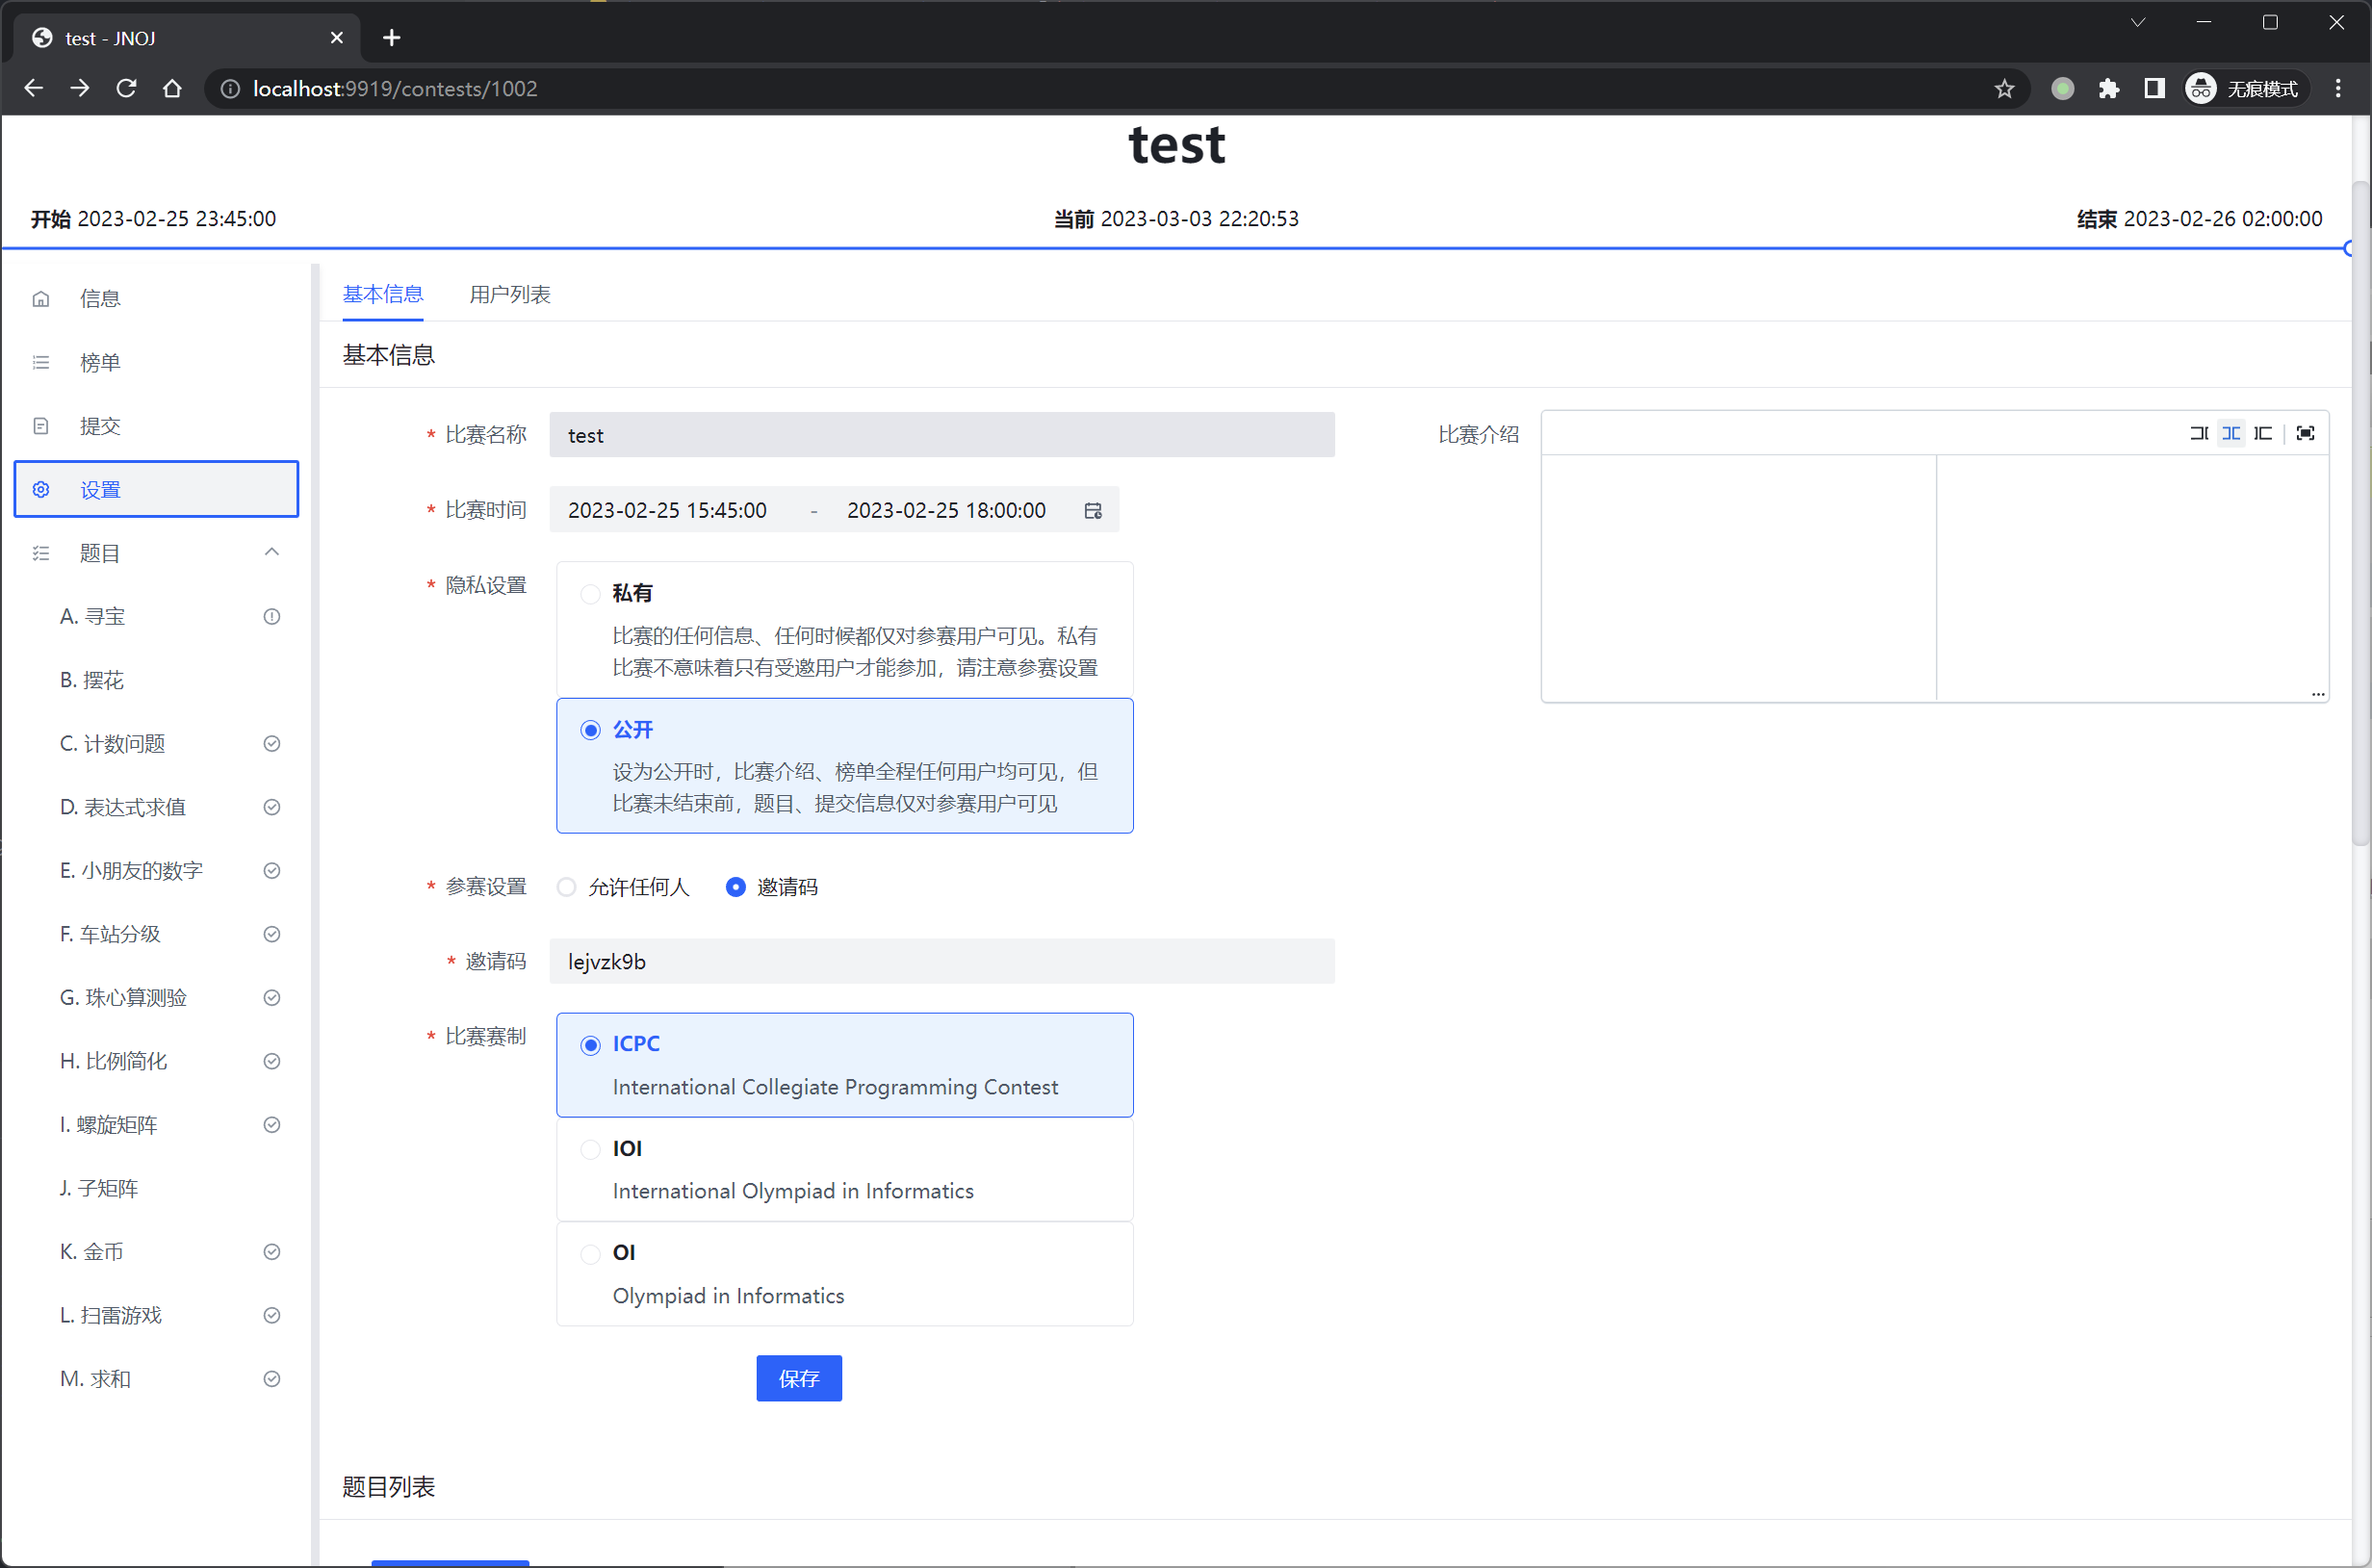Open problem H. 比例简化
2372x1568 pixels.
tap(156, 1061)
